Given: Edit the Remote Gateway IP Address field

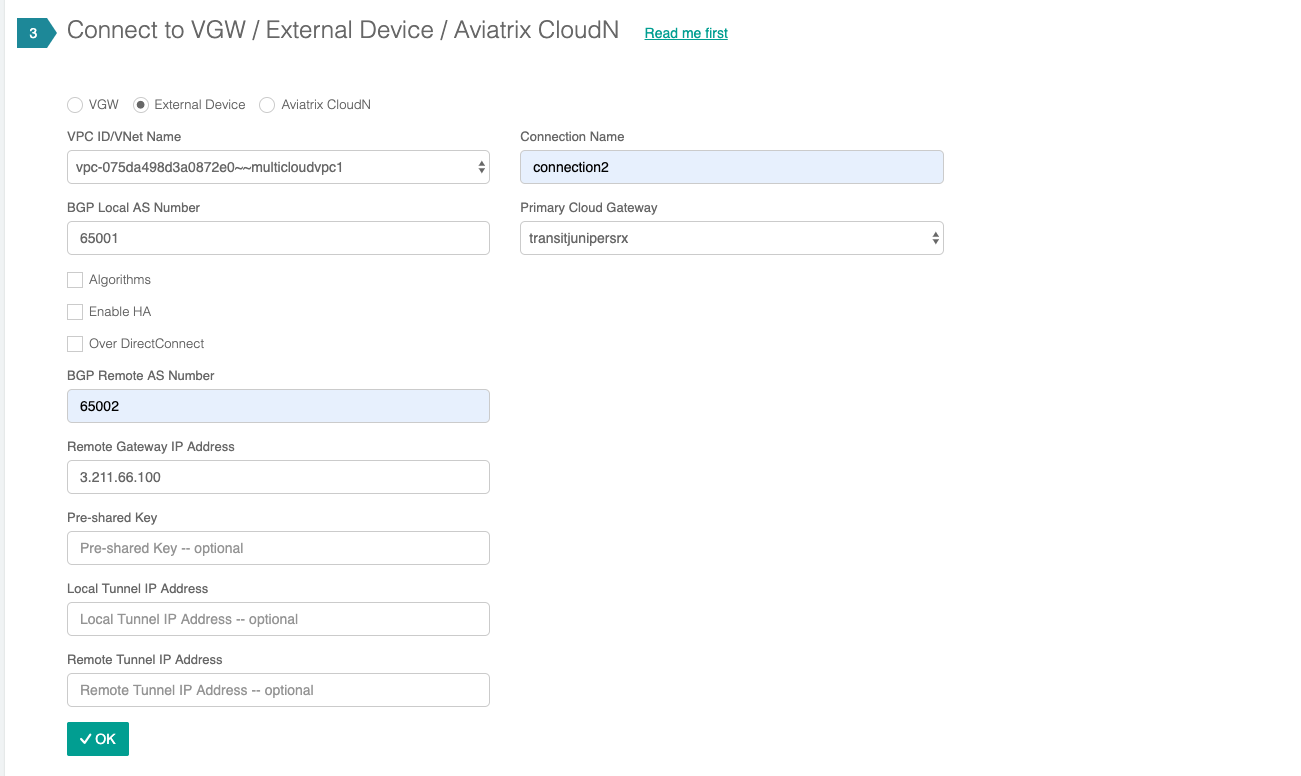Looking at the screenshot, I should coord(278,477).
